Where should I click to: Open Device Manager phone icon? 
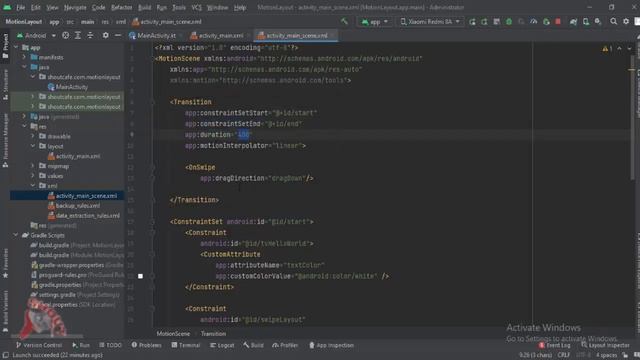tap(586, 22)
